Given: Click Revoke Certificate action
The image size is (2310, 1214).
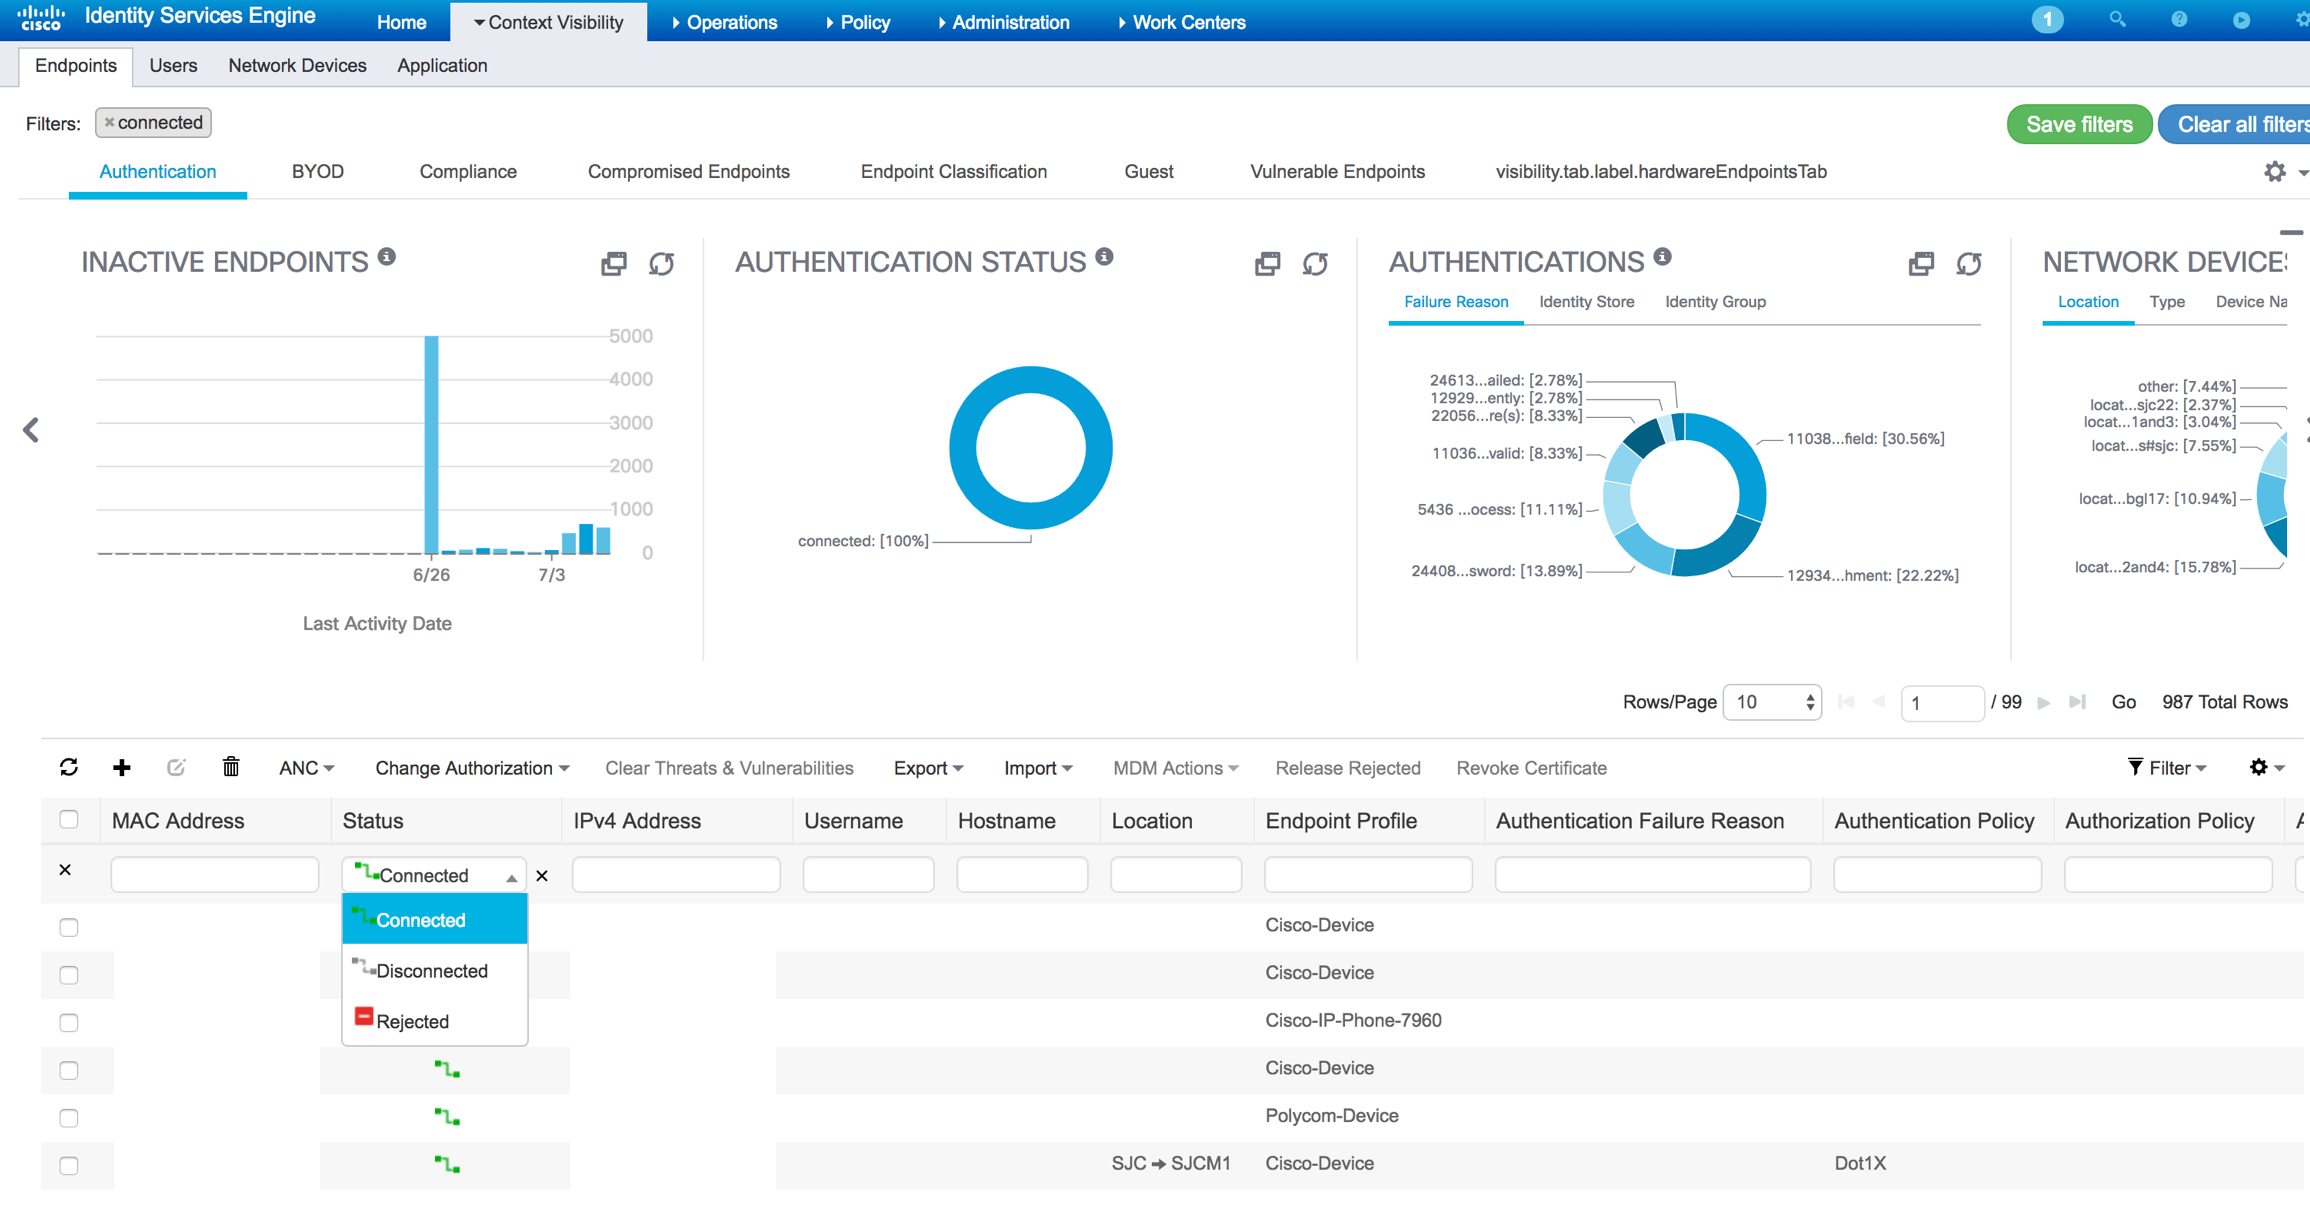Looking at the screenshot, I should pyautogui.click(x=1531, y=768).
